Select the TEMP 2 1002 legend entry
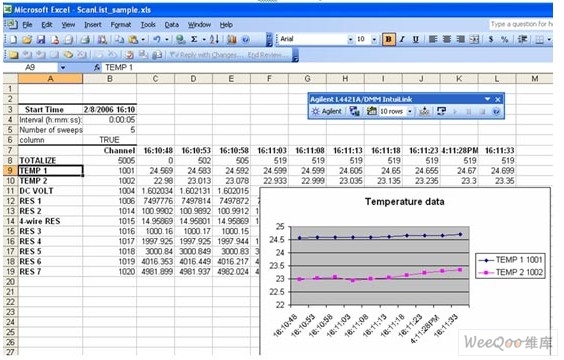This screenshot has width=564, height=360. pos(510,273)
